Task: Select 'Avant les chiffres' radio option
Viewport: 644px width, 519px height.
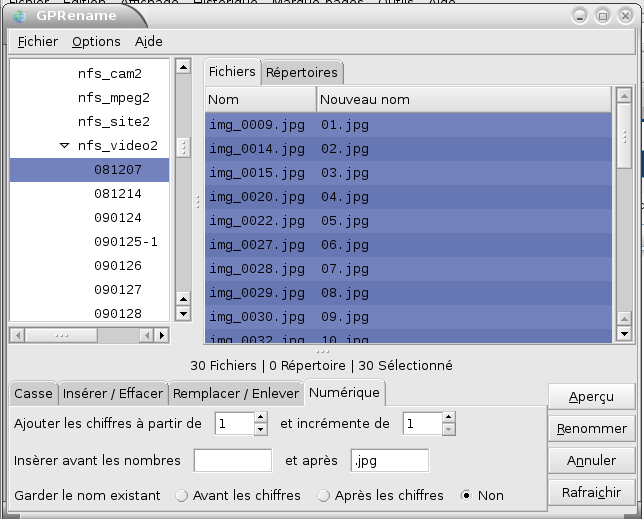Action: pos(182,495)
